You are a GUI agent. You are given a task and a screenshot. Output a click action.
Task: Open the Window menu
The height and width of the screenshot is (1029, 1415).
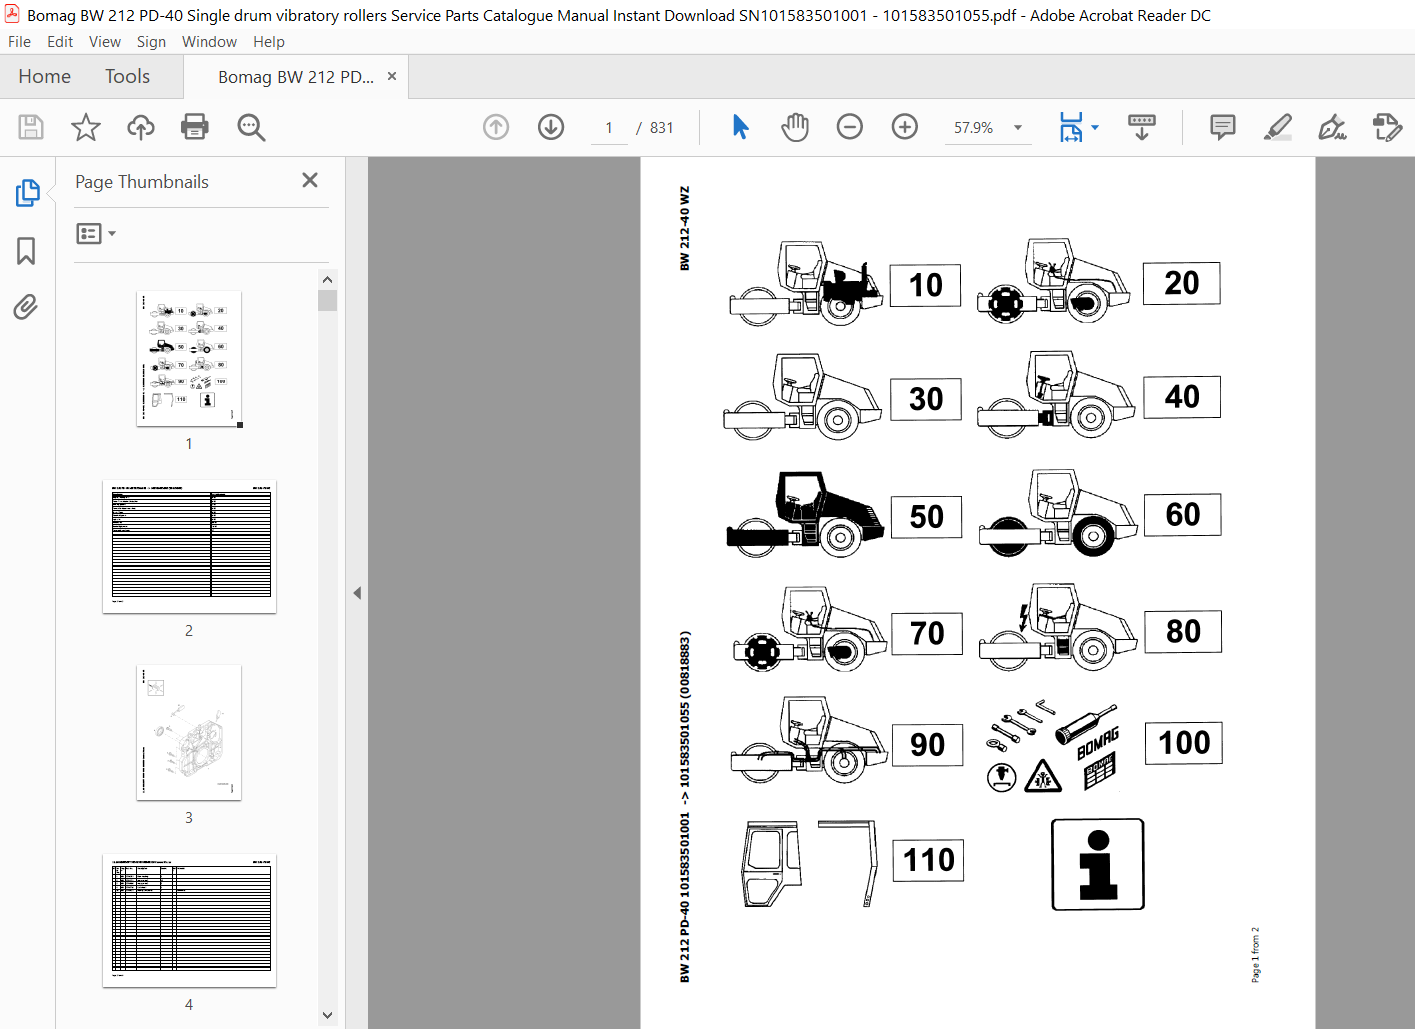coord(209,42)
